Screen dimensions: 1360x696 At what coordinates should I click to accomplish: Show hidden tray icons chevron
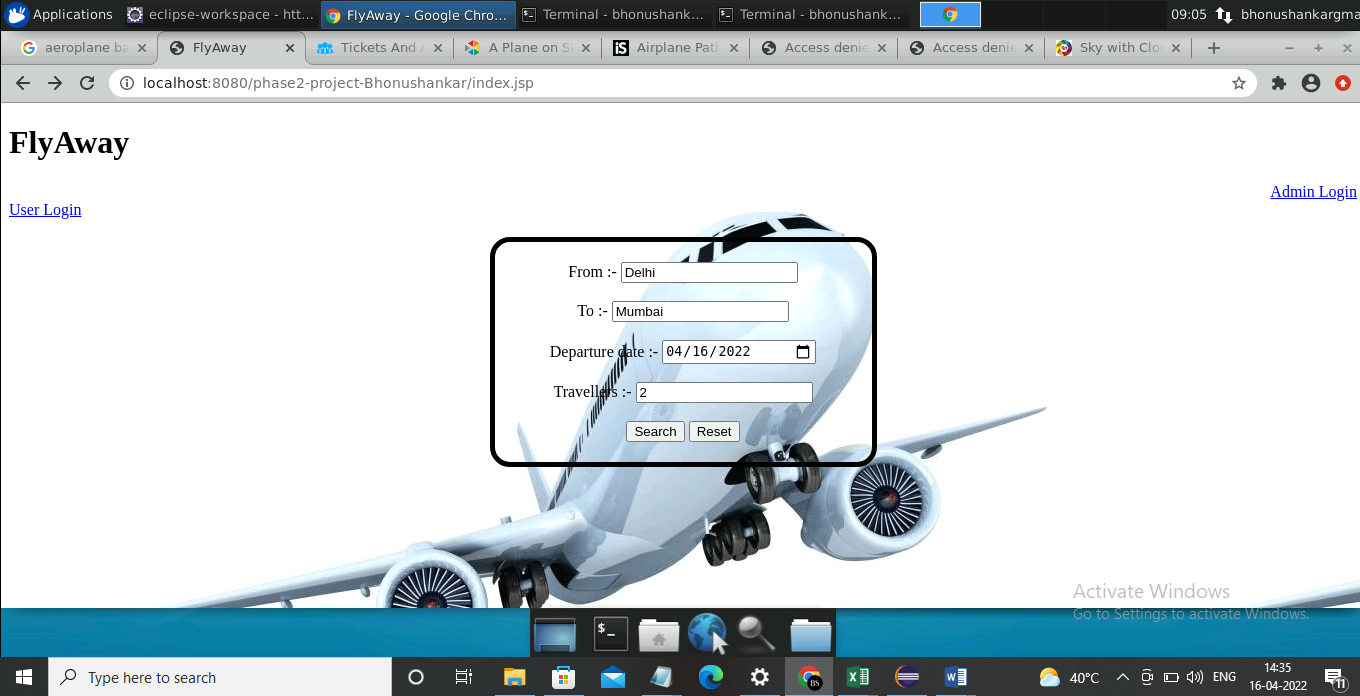(1122, 677)
